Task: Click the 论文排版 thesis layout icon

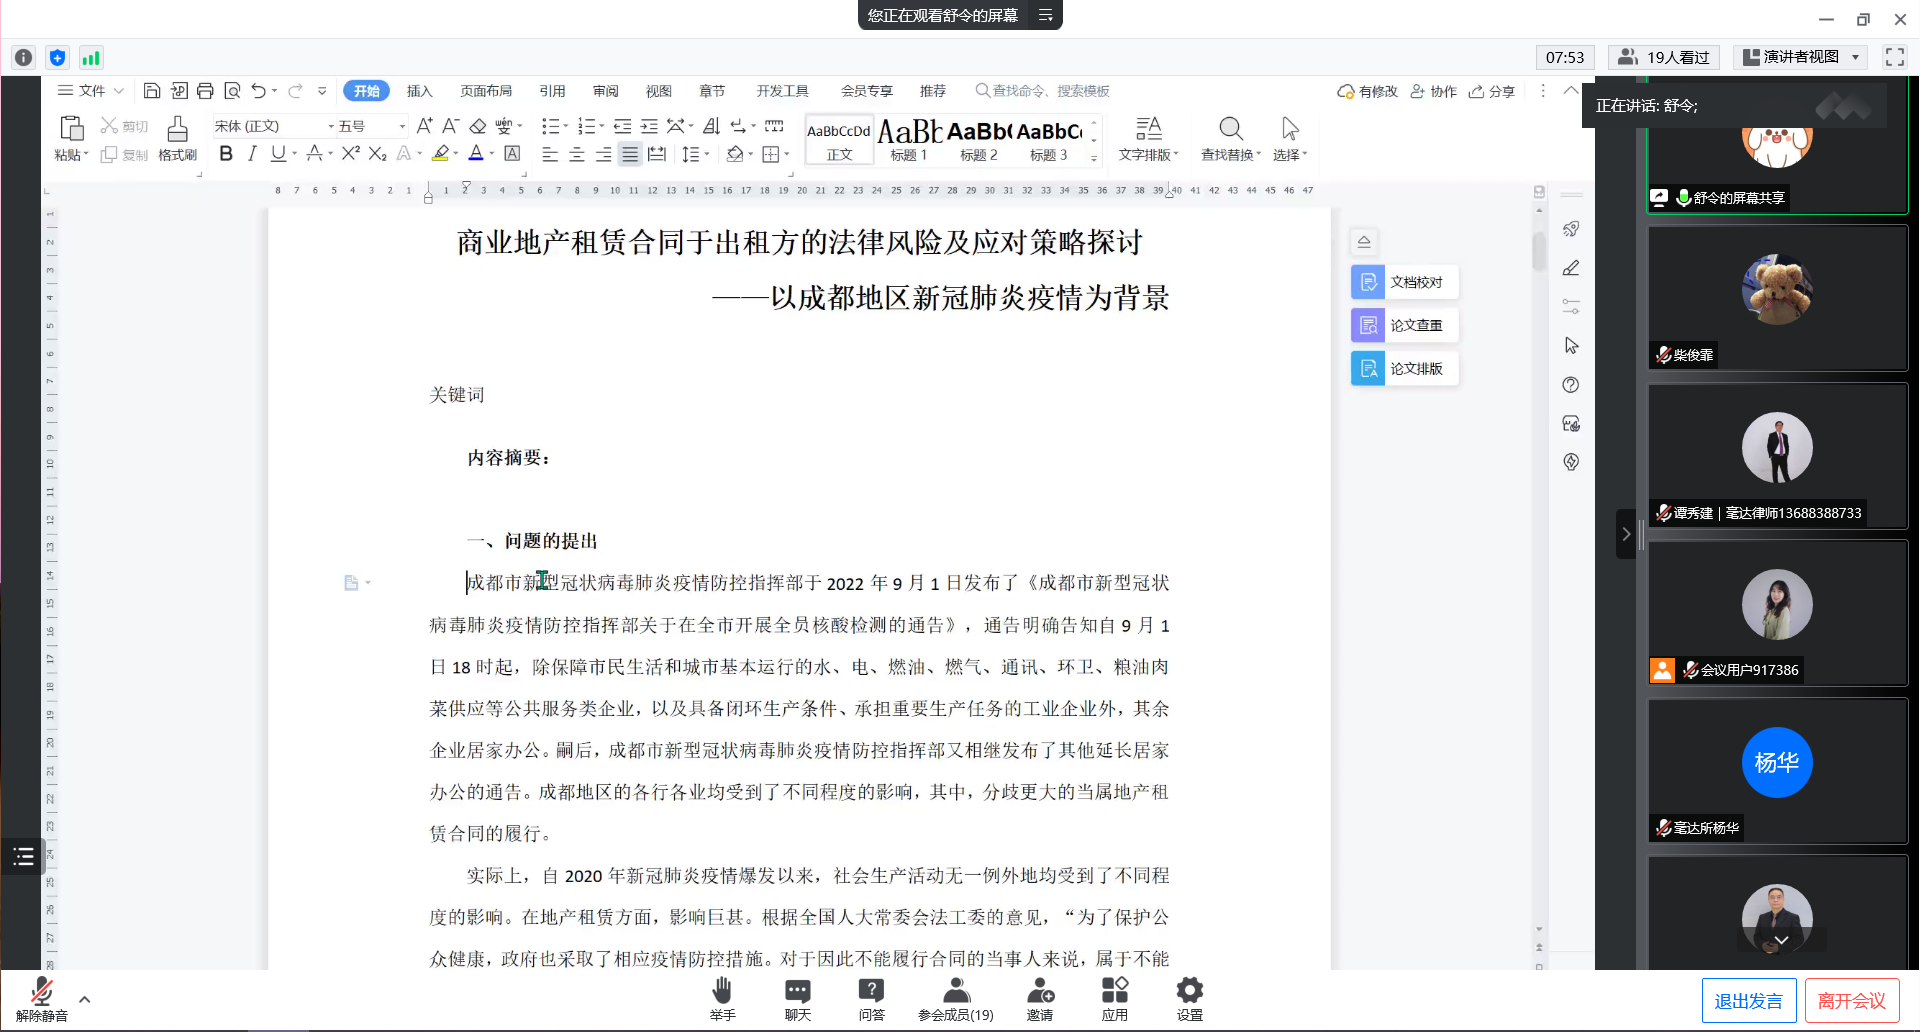Action: coord(1368,369)
